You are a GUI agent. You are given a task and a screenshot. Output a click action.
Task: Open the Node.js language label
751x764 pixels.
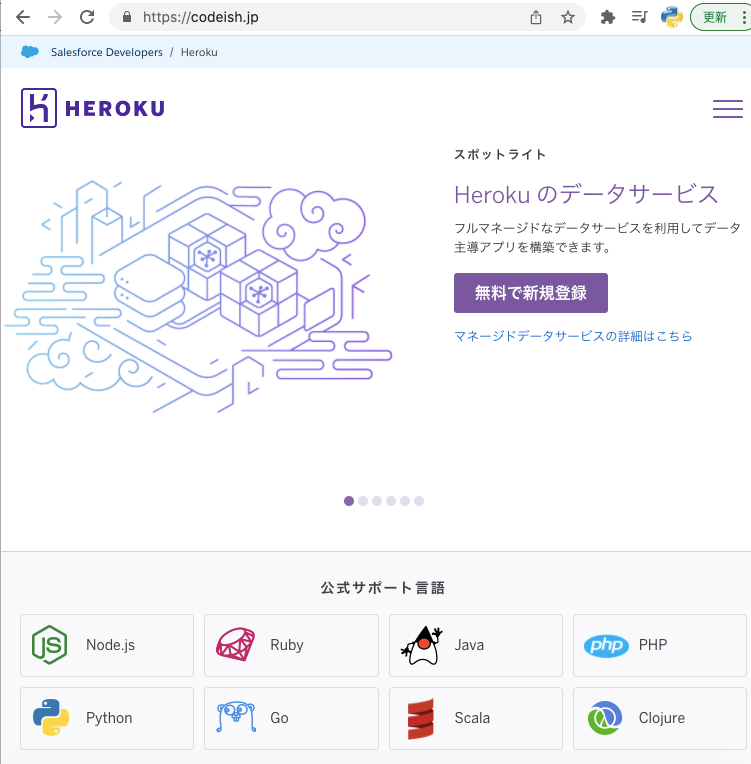click(x=110, y=645)
